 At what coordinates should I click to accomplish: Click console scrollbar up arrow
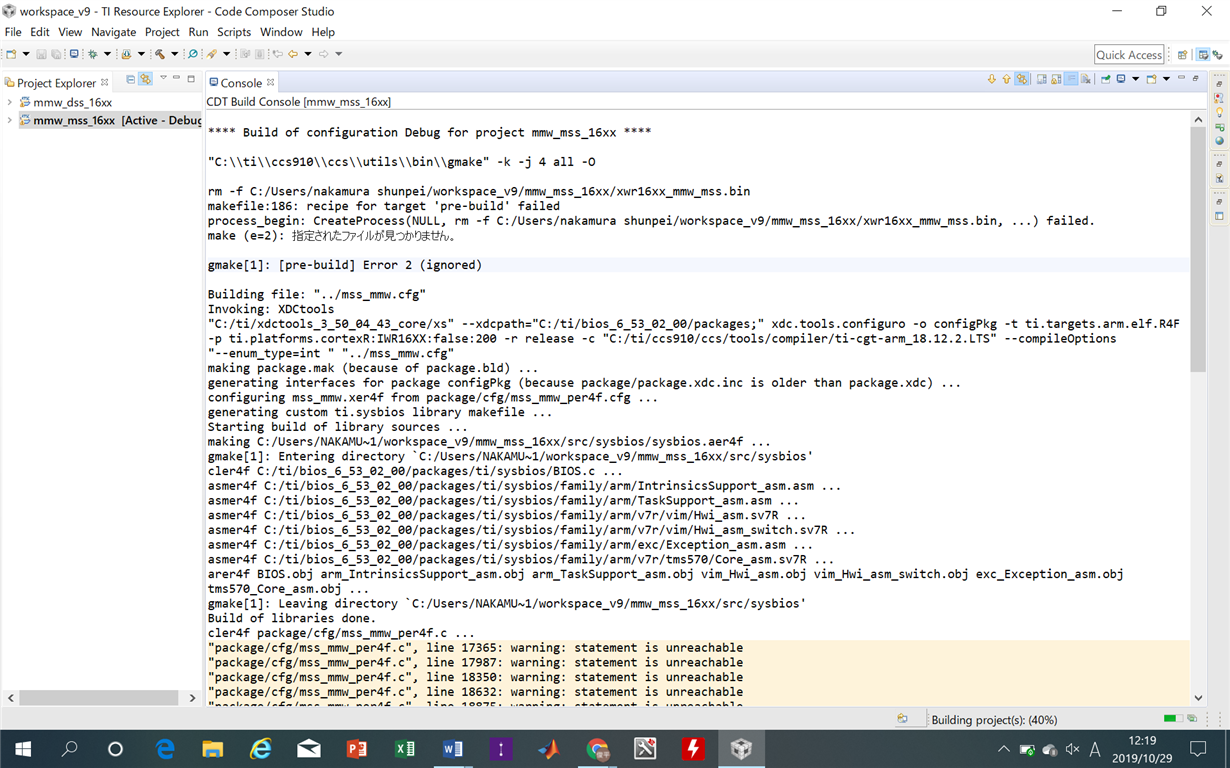1198,120
